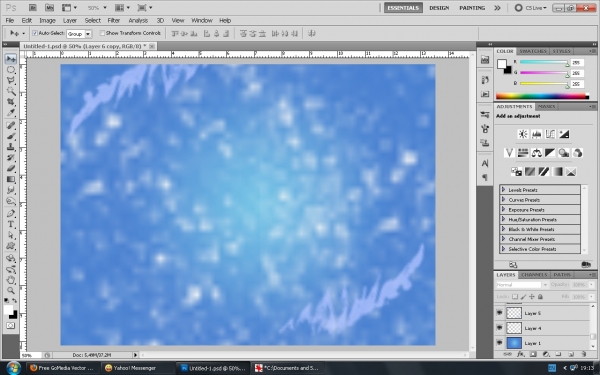Select the Move tool
Image resolution: width=600 pixels, height=375 pixels.
click(11, 59)
